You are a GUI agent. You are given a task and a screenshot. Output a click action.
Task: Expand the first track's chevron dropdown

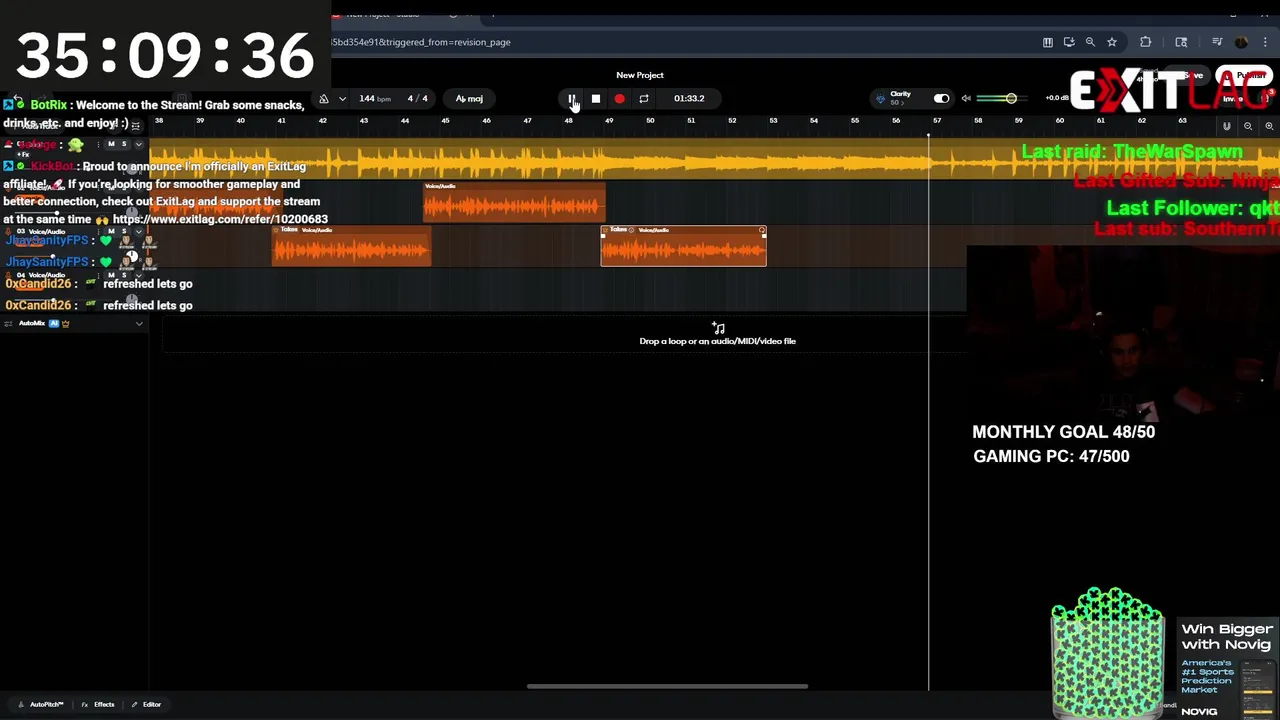point(140,145)
